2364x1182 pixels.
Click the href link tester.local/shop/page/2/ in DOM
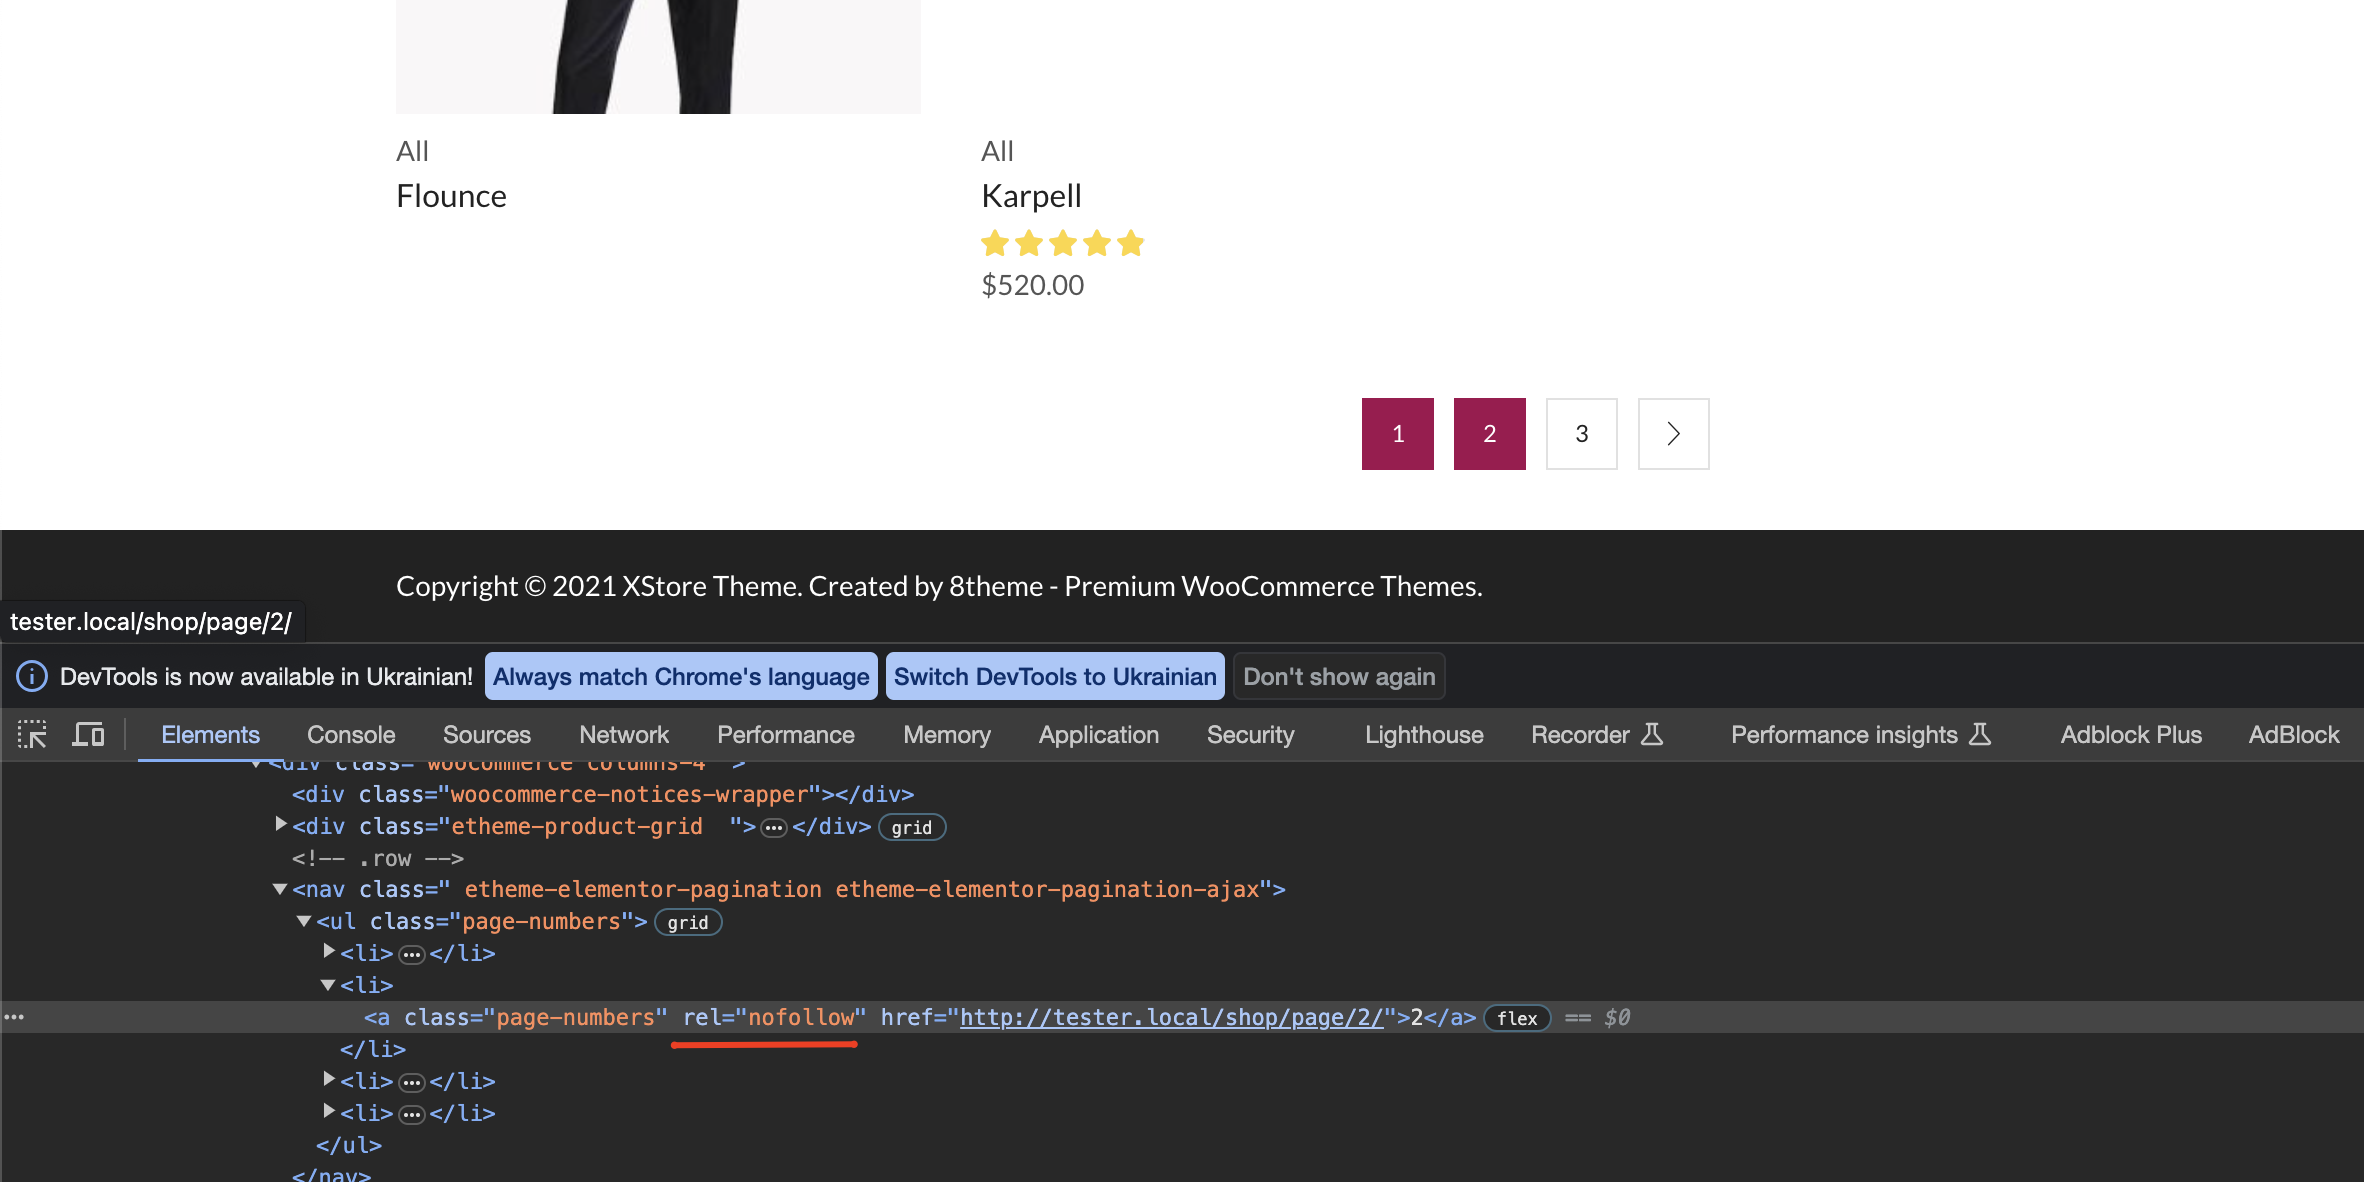tap(1171, 1018)
